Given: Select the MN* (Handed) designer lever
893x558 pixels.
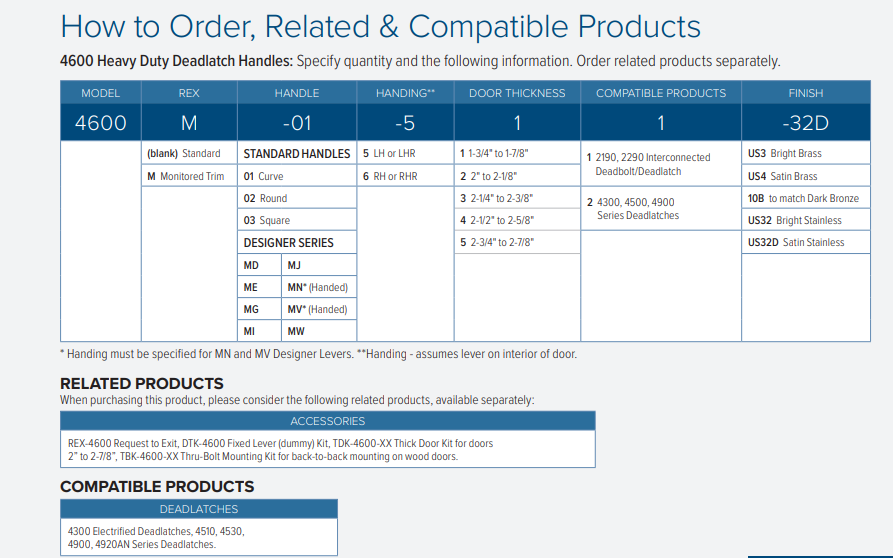Looking at the screenshot, I should click(x=317, y=287).
